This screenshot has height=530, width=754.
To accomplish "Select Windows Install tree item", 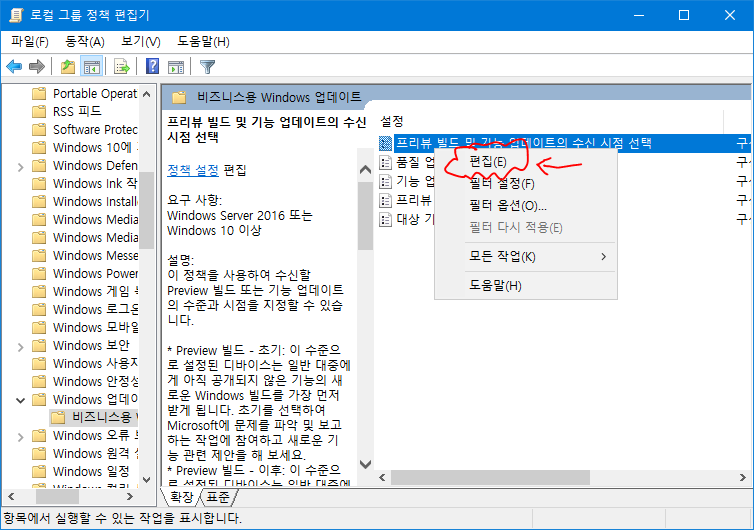I will 95,202.
